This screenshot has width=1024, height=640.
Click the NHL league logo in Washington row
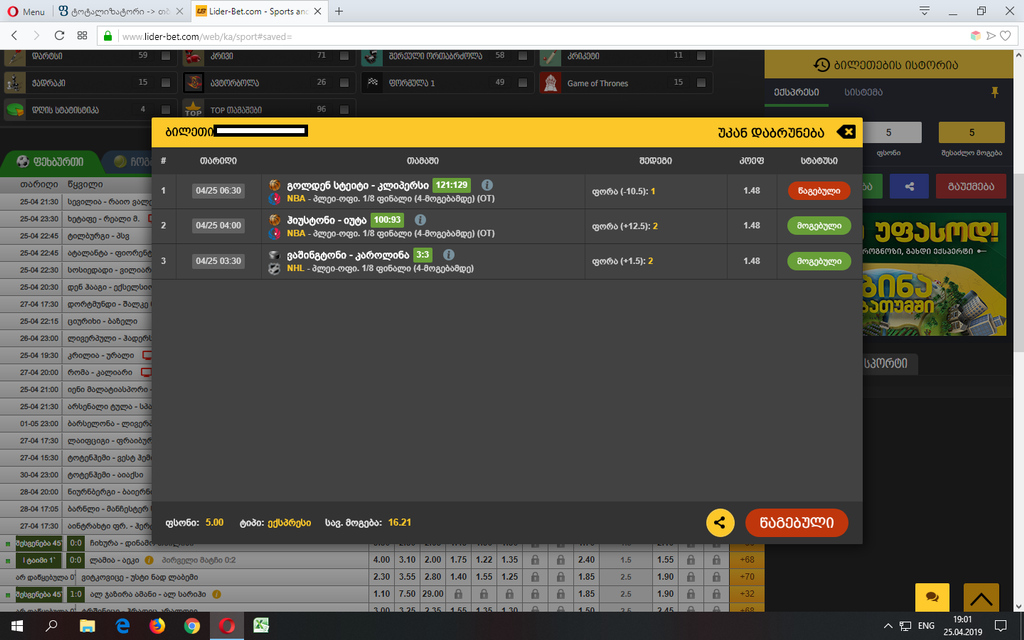pyautogui.click(x=274, y=268)
